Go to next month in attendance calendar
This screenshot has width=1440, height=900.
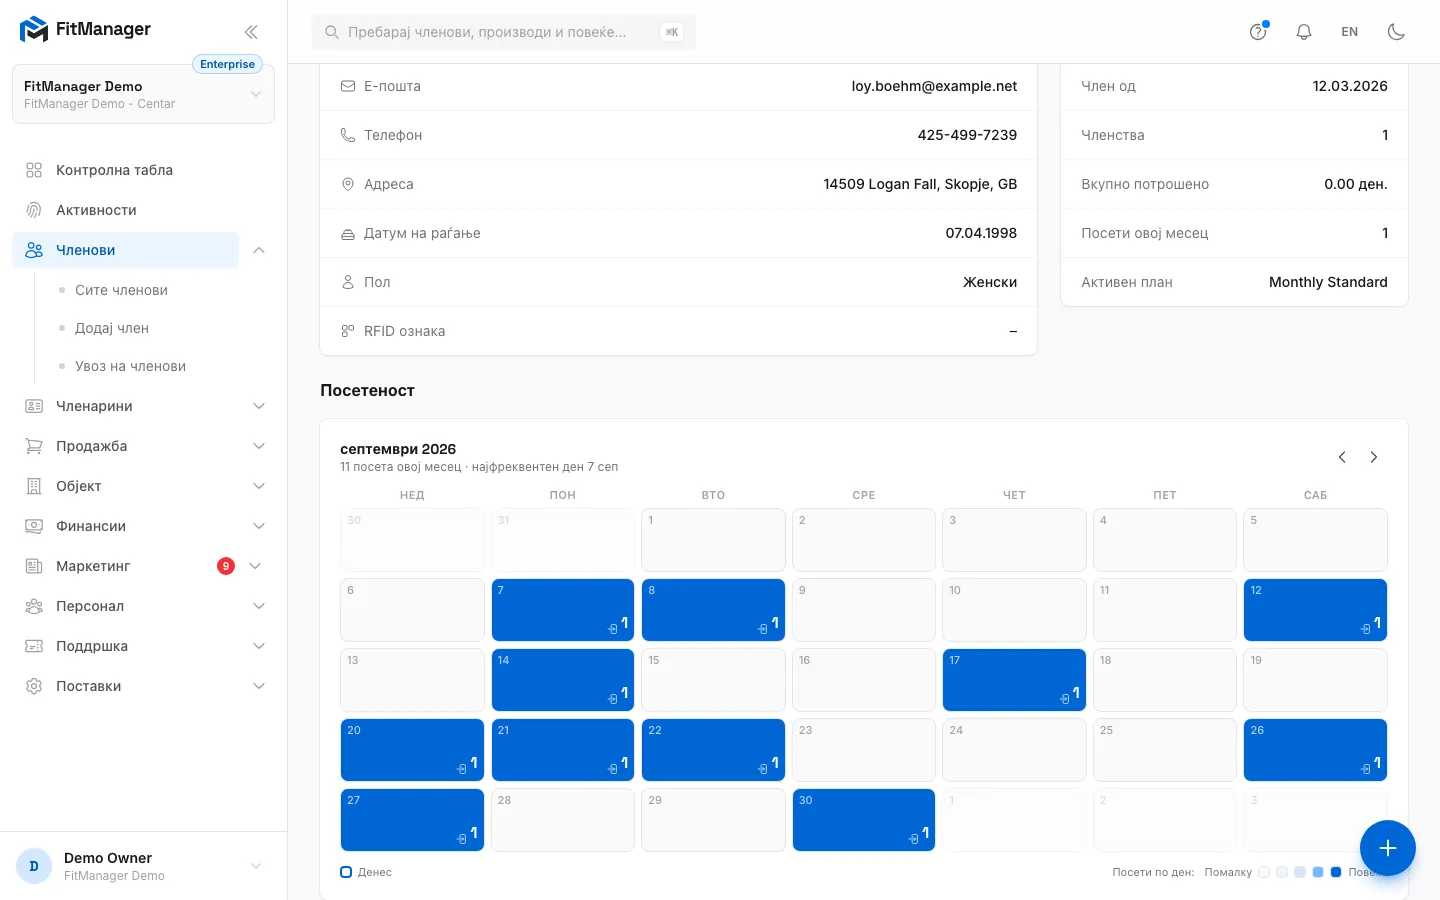[1374, 457]
